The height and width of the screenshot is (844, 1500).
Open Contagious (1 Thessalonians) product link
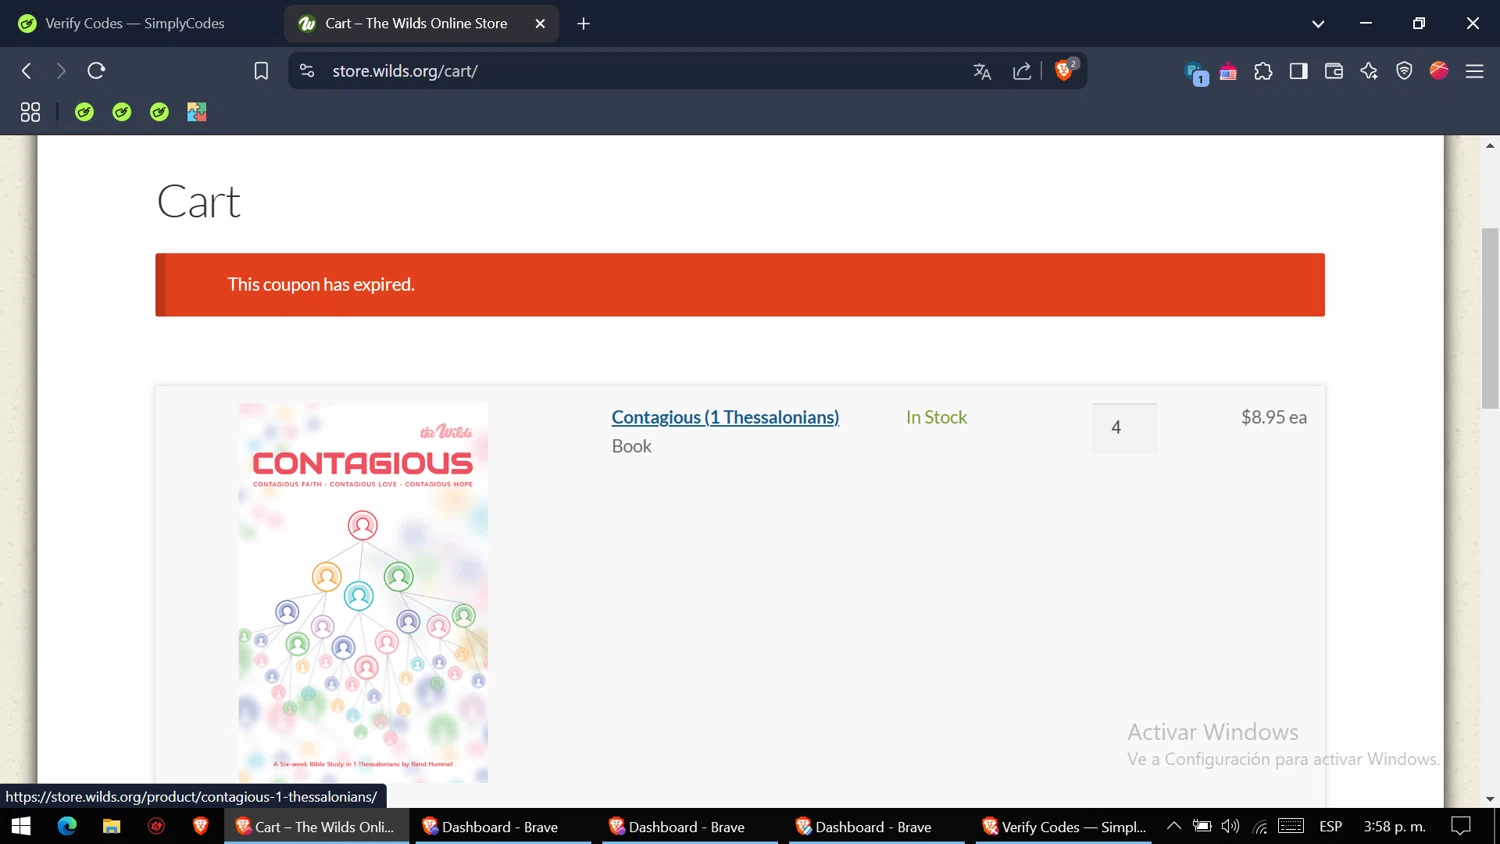tap(725, 417)
